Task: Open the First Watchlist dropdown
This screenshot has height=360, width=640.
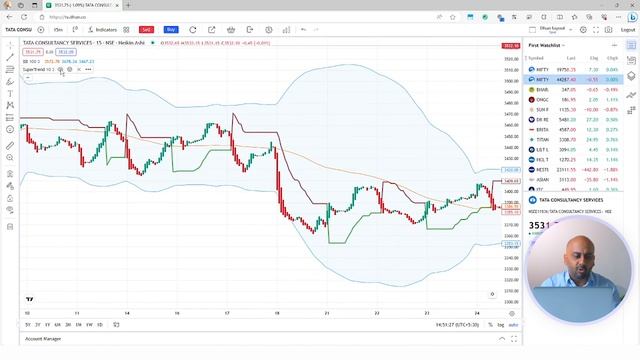Action: (x=547, y=45)
